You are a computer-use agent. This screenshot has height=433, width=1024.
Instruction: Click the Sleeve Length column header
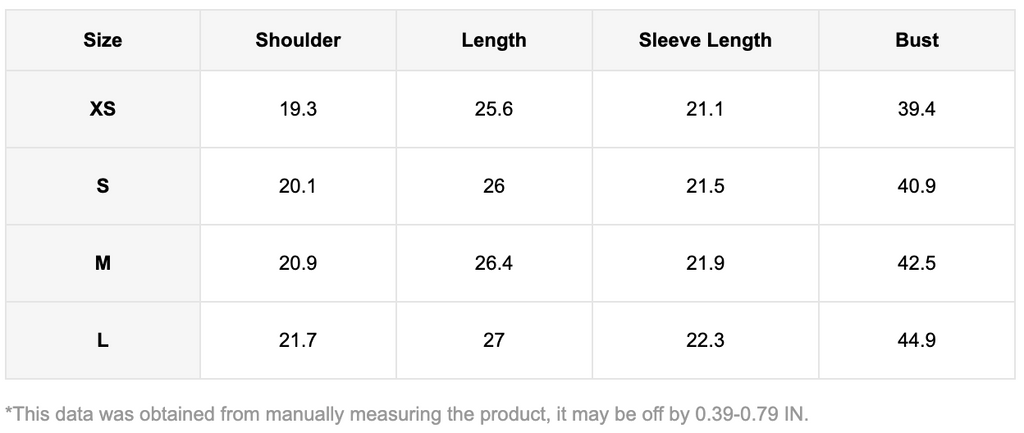click(x=705, y=41)
